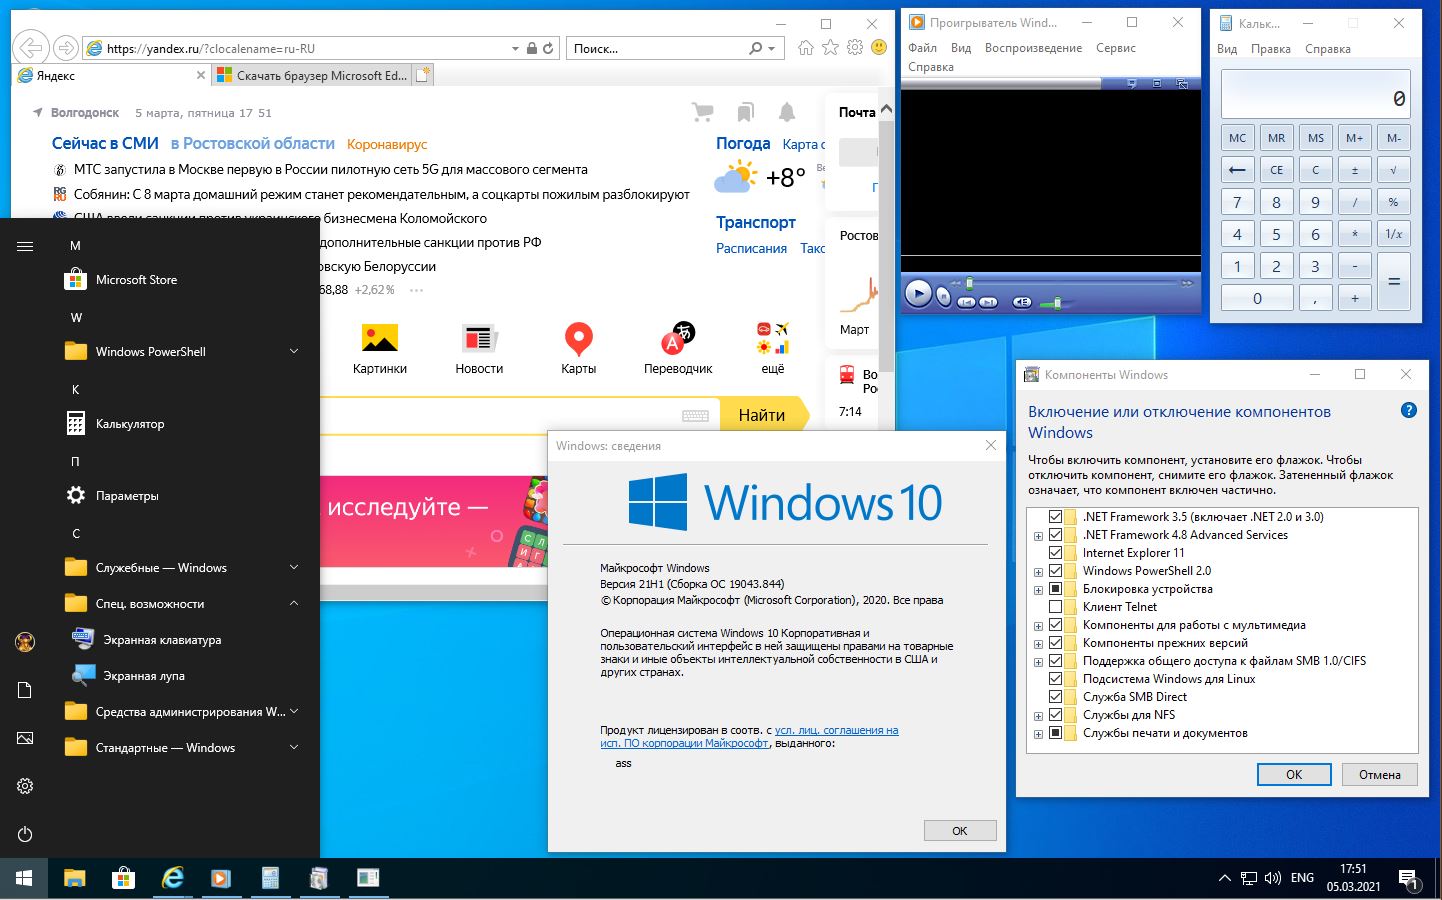Viewport: 1442px width, 900px height.
Task: Open Microsoft Store from Start menu
Action: click(x=136, y=280)
